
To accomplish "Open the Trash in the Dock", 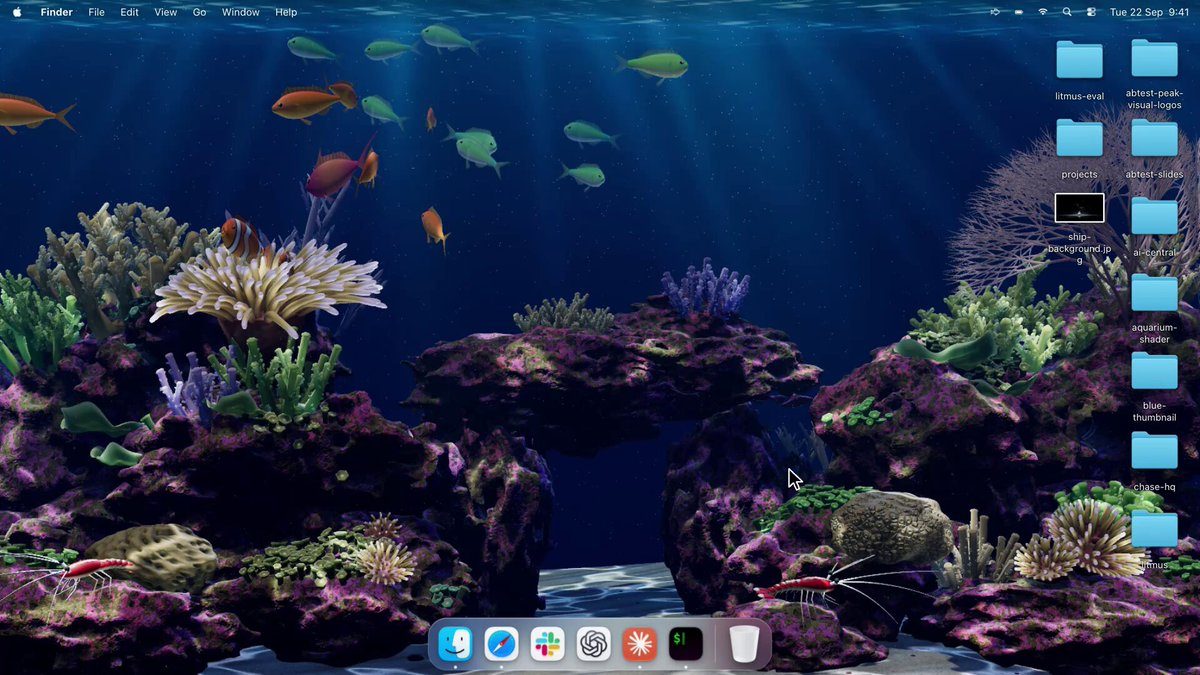I will 744,644.
